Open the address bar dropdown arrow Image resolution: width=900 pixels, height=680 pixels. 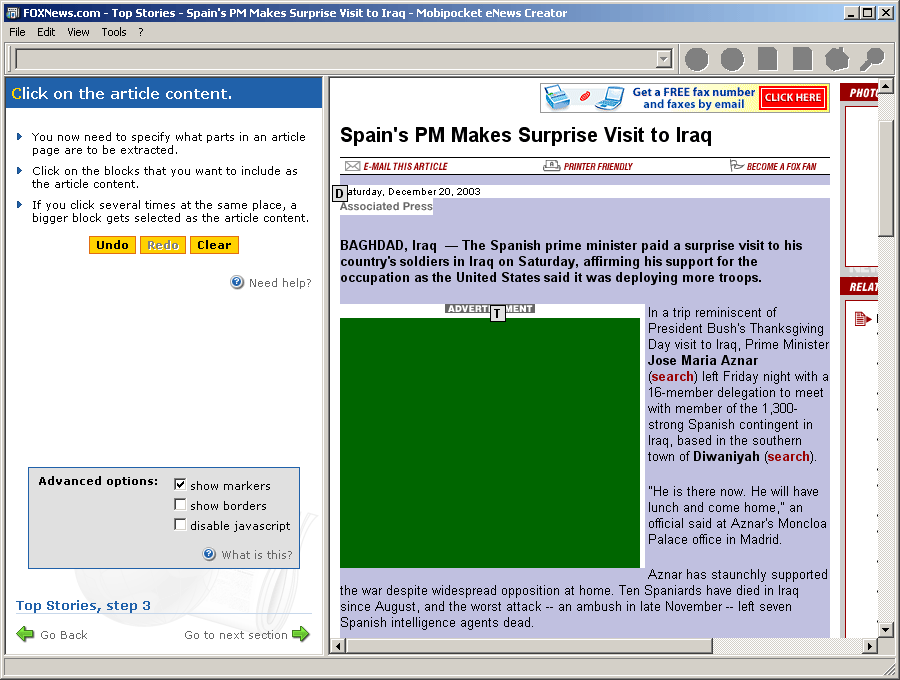[x=664, y=59]
